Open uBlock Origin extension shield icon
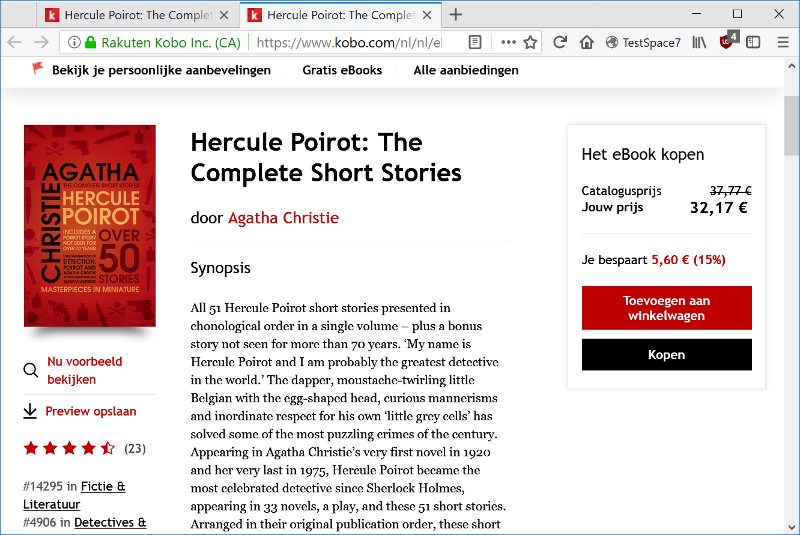Viewport: 800px width, 535px height. [728, 40]
